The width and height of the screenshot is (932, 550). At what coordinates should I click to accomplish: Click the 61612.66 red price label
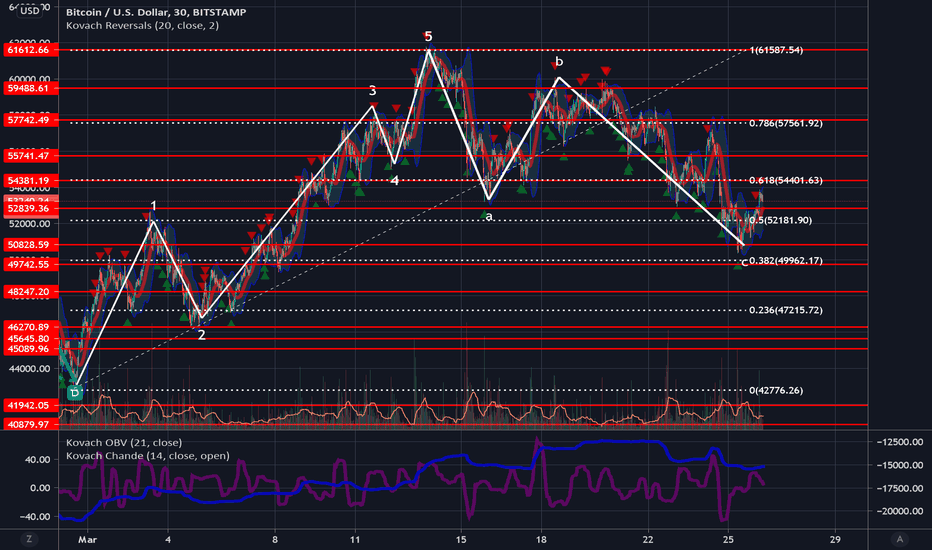(x=31, y=50)
